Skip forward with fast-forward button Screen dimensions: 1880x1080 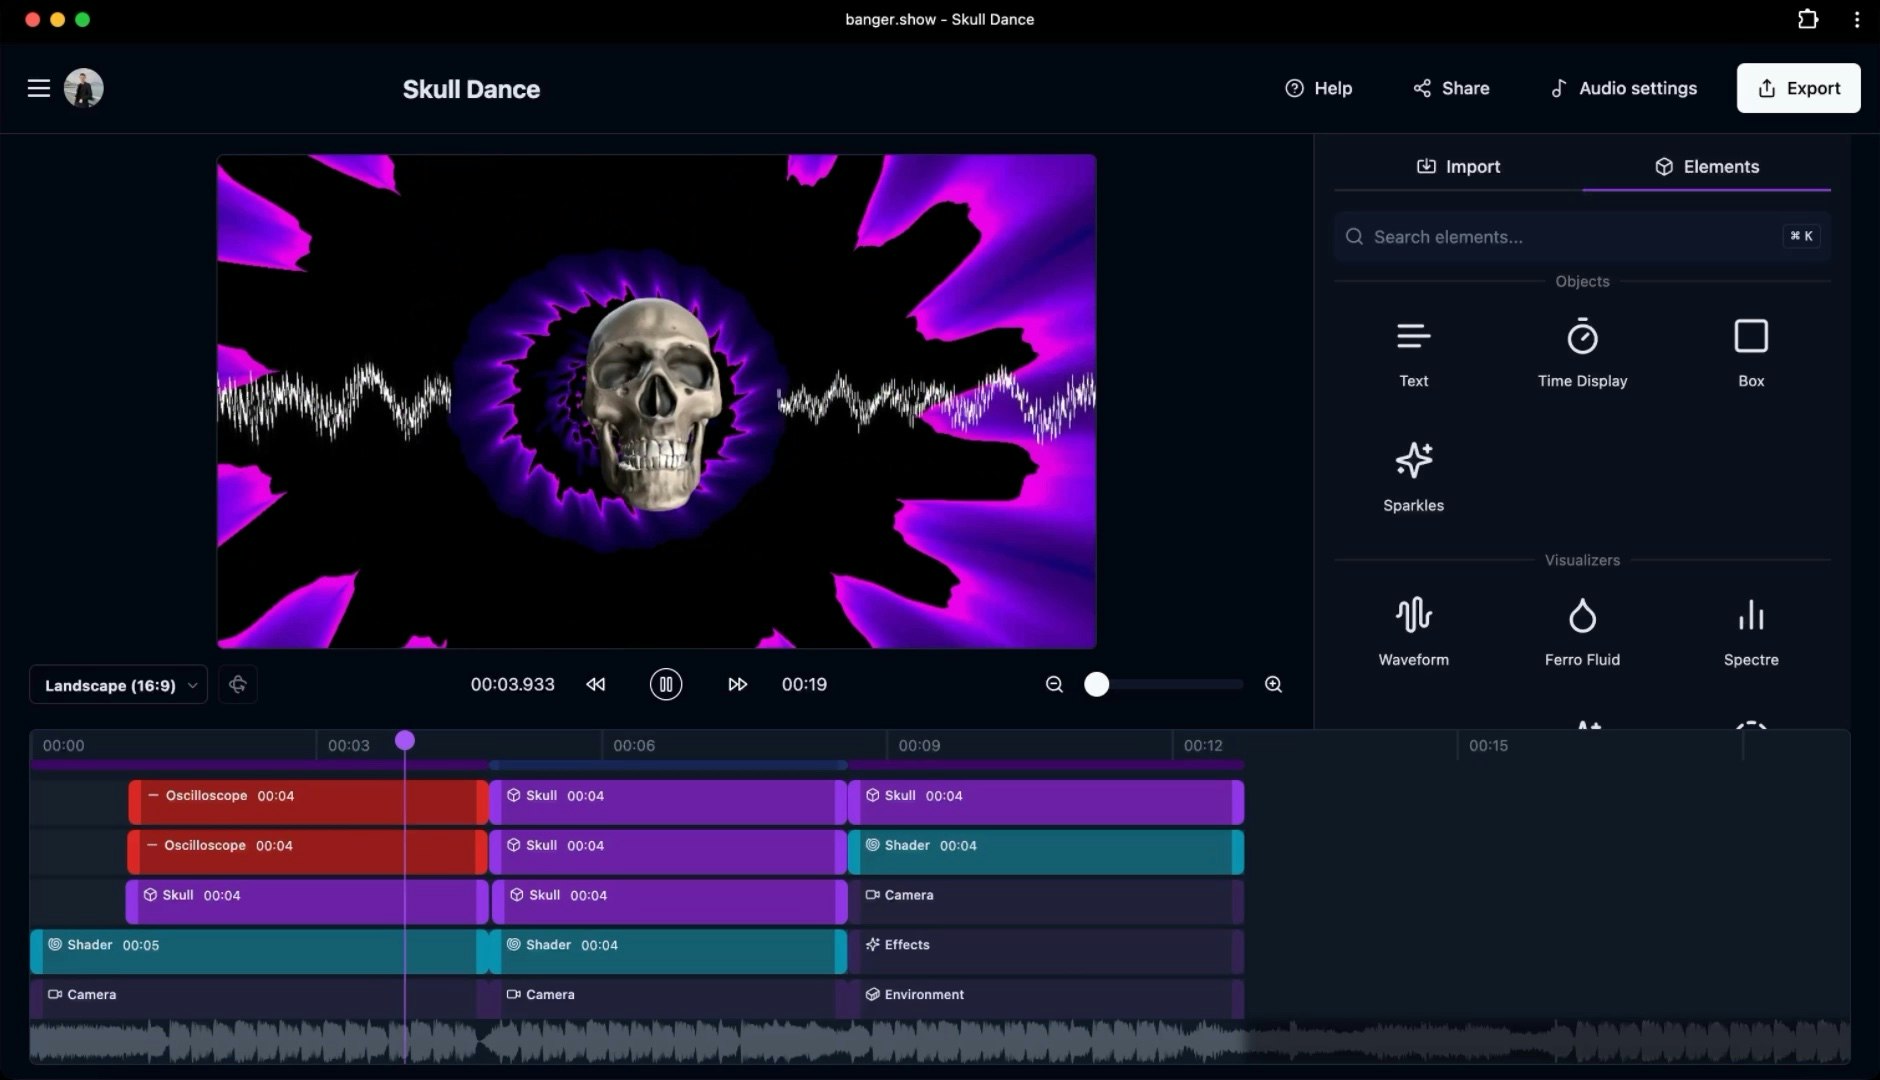(737, 685)
